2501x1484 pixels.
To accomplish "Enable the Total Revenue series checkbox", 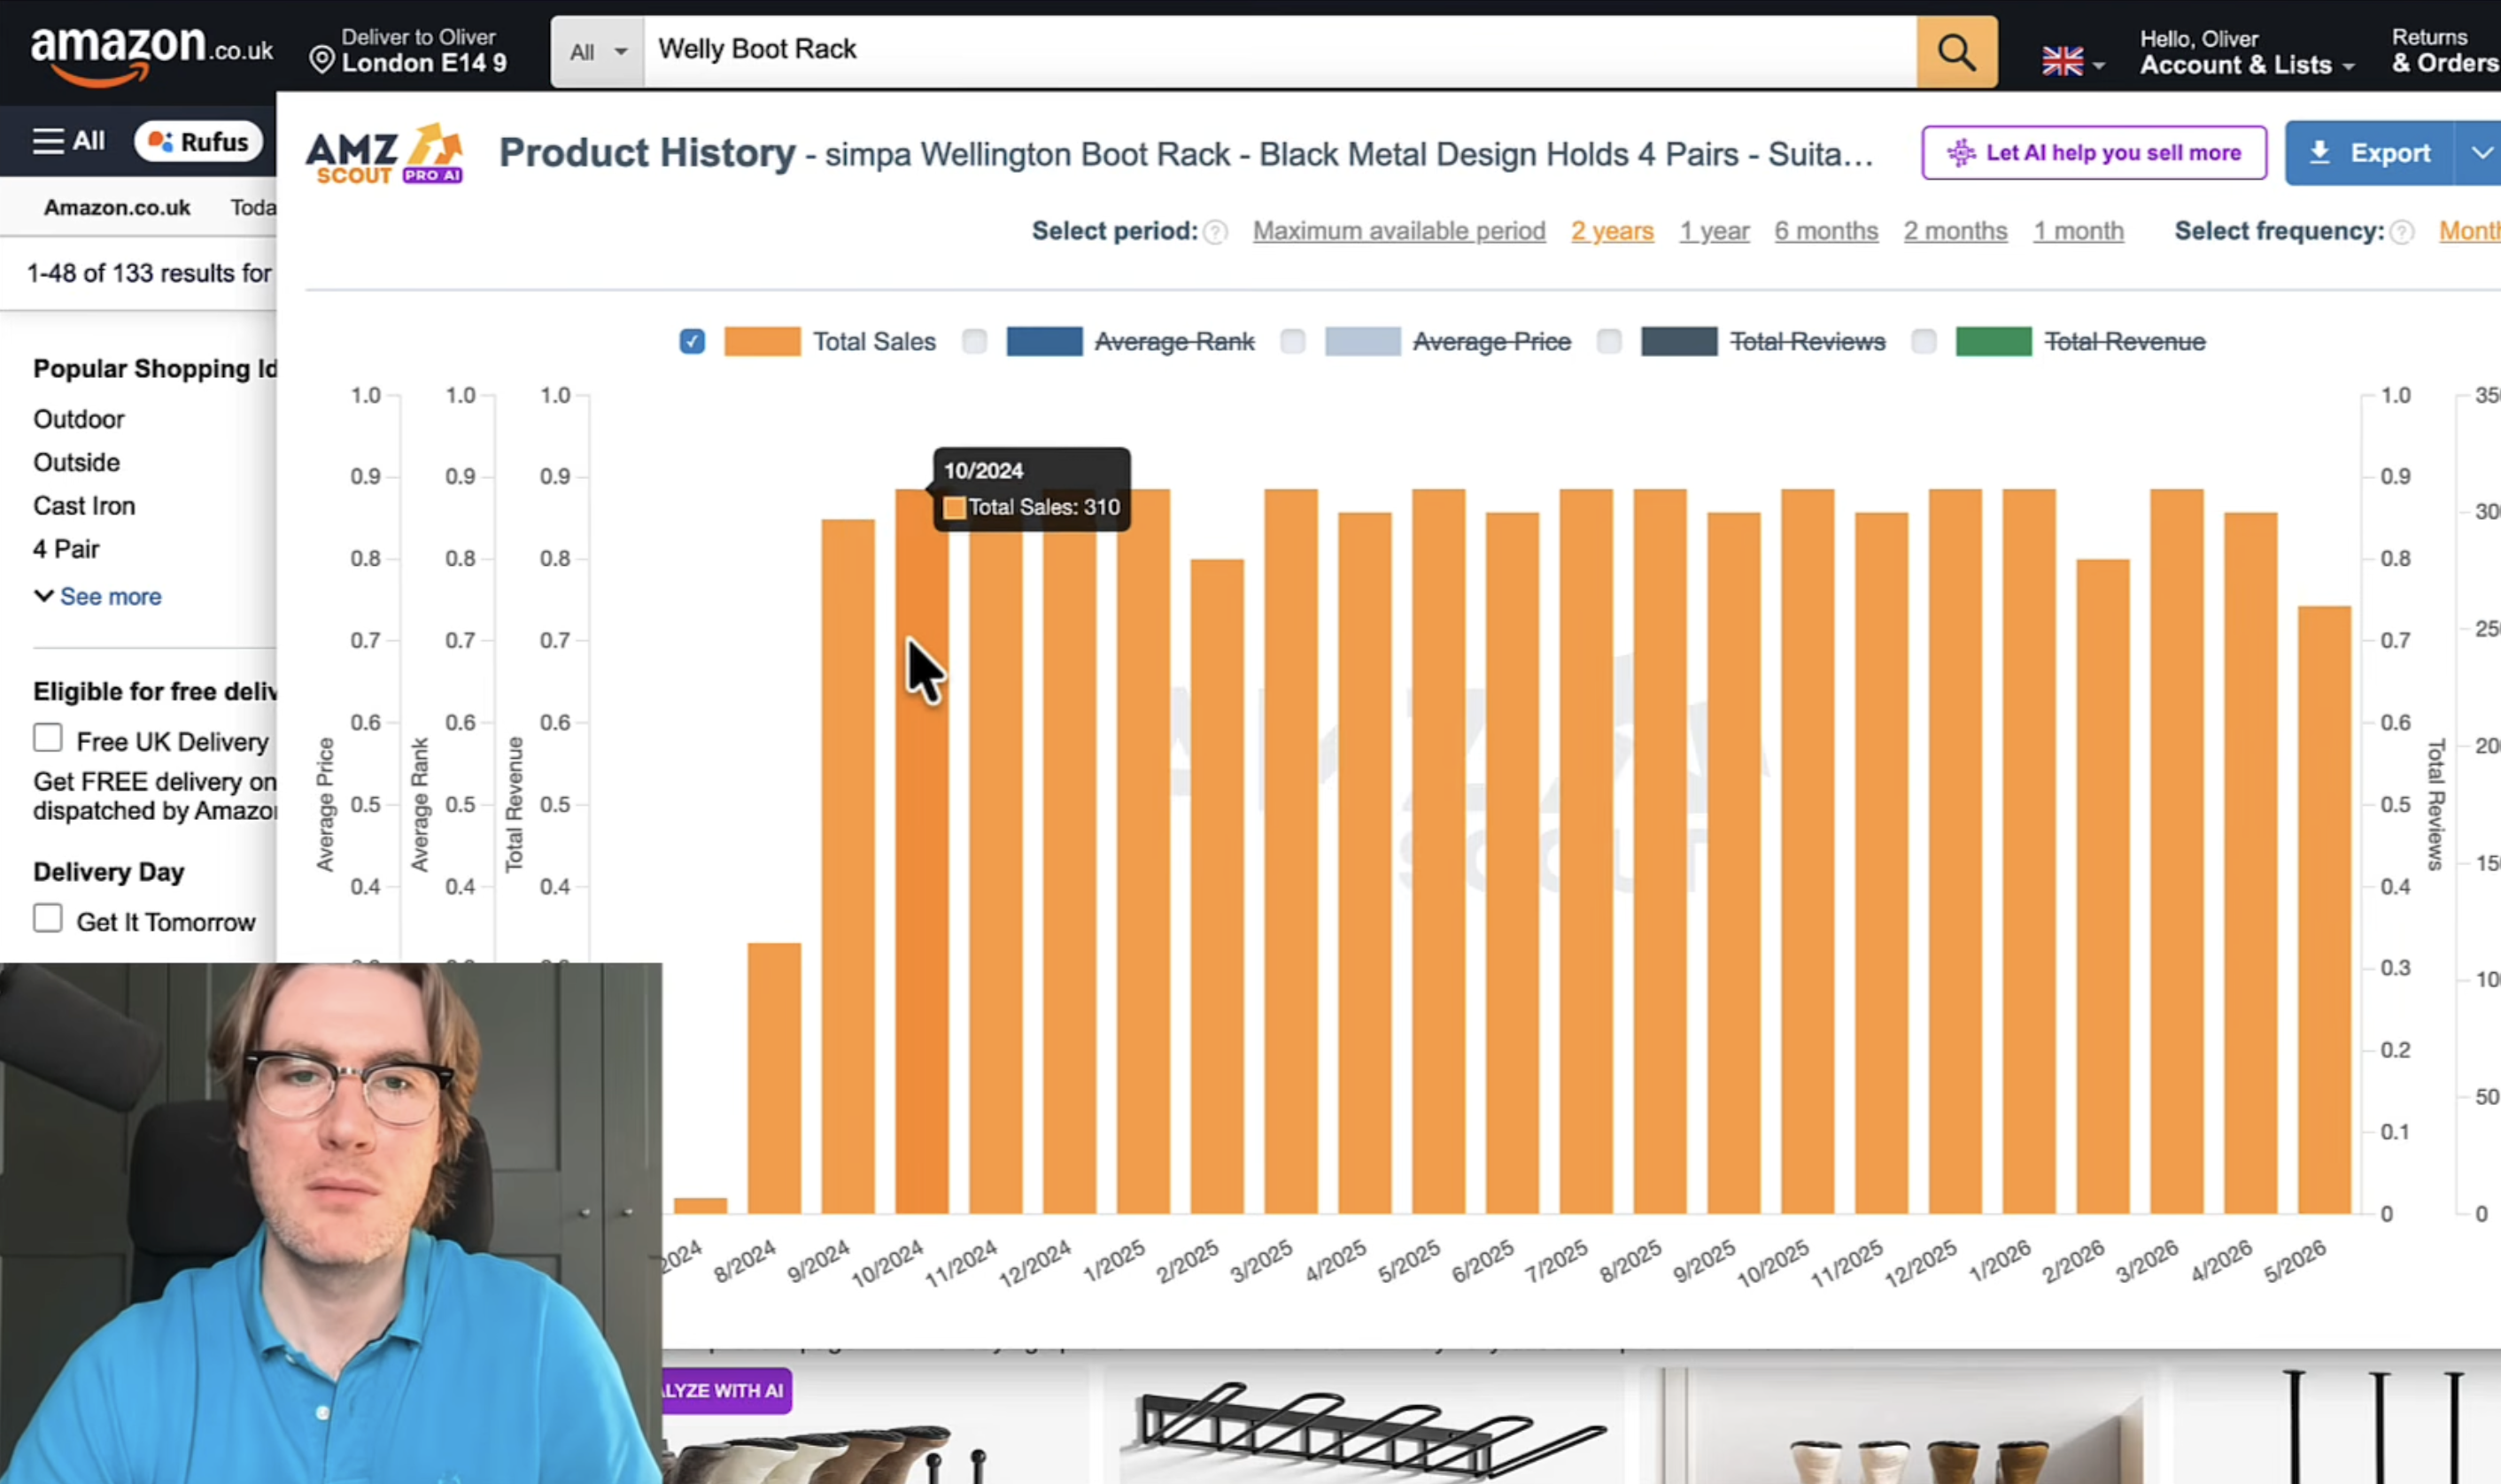I will [1923, 342].
